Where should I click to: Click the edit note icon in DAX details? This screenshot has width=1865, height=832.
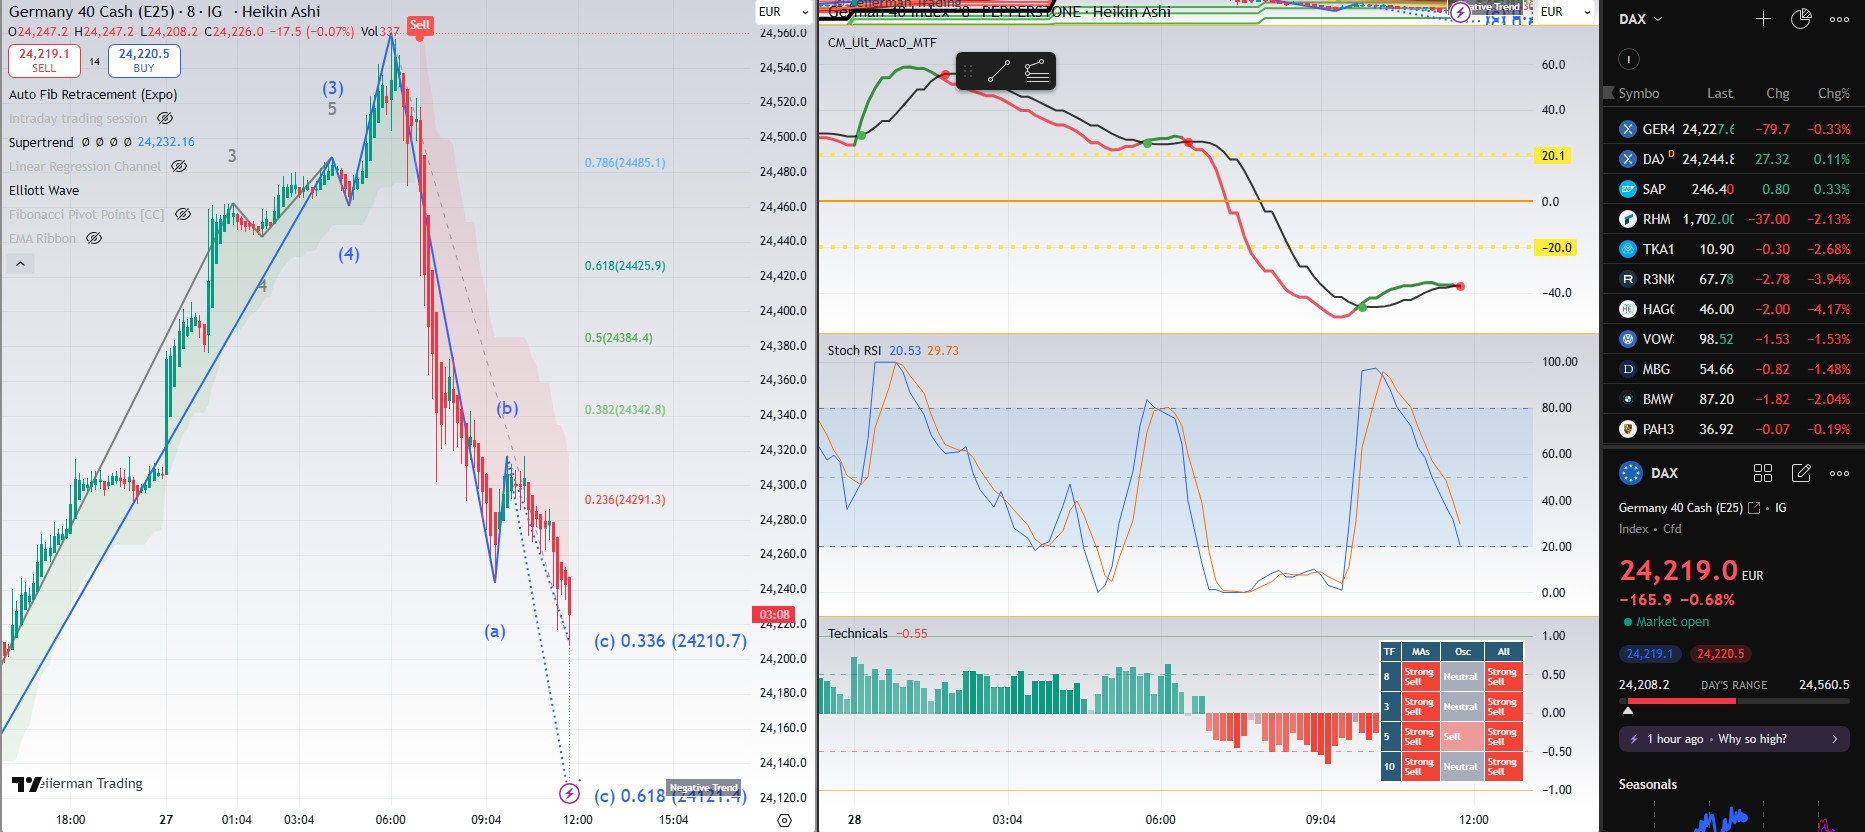tap(1801, 473)
